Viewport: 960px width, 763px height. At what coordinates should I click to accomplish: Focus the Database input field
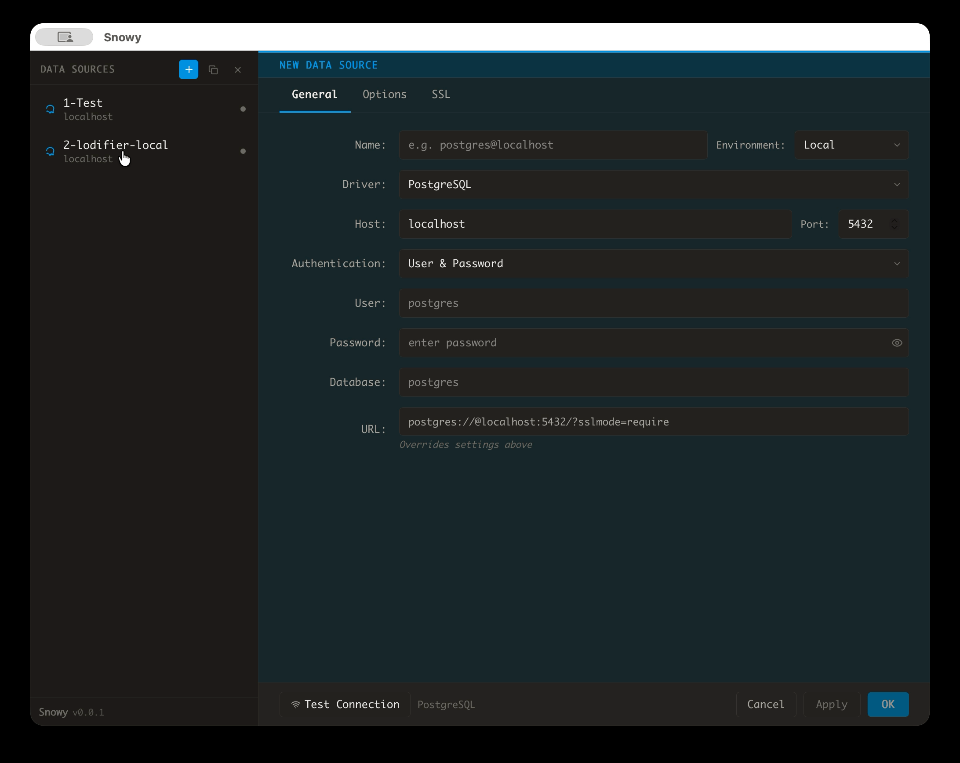[653, 382]
